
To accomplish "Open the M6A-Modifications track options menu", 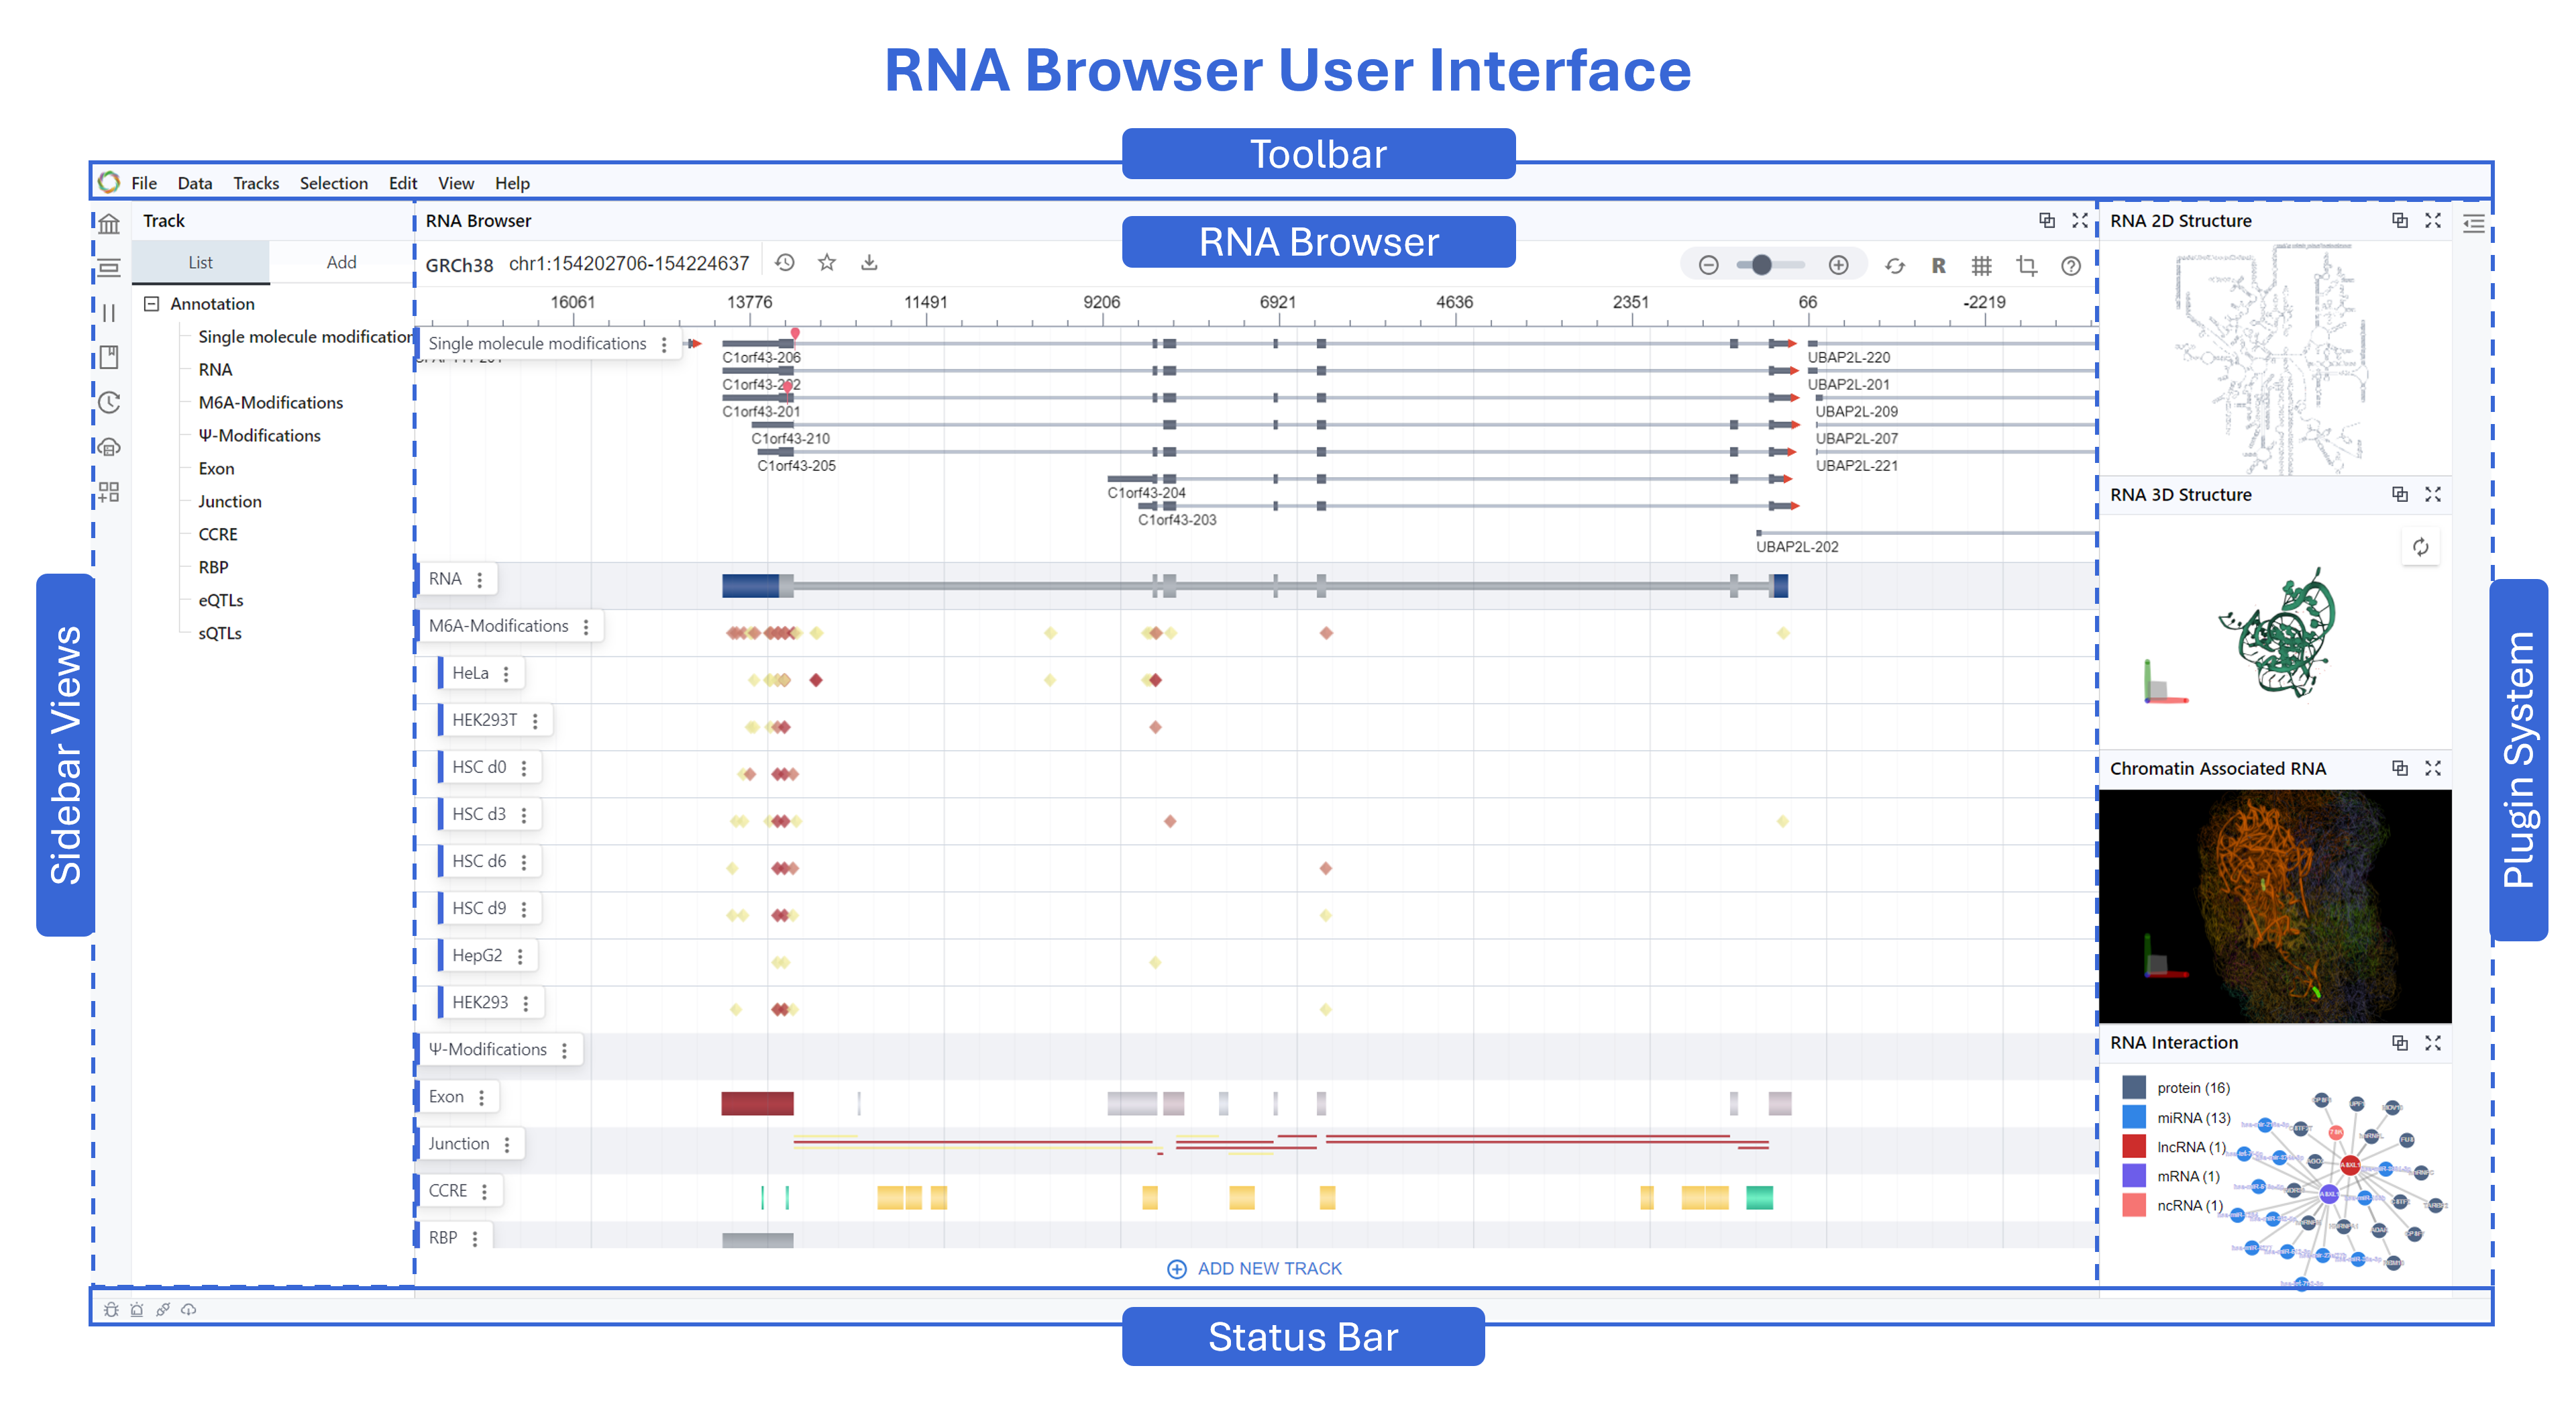I will click(x=586, y=627).
